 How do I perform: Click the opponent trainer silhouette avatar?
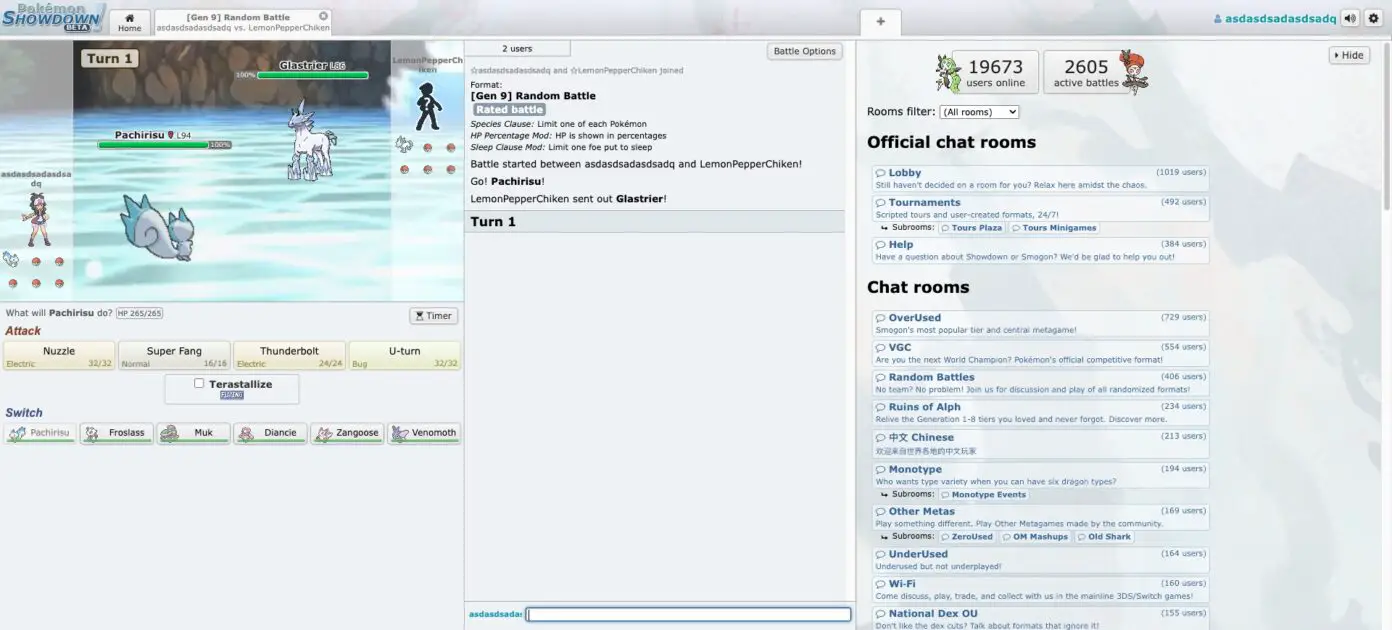pyautogui.click(x=428, y=108)
